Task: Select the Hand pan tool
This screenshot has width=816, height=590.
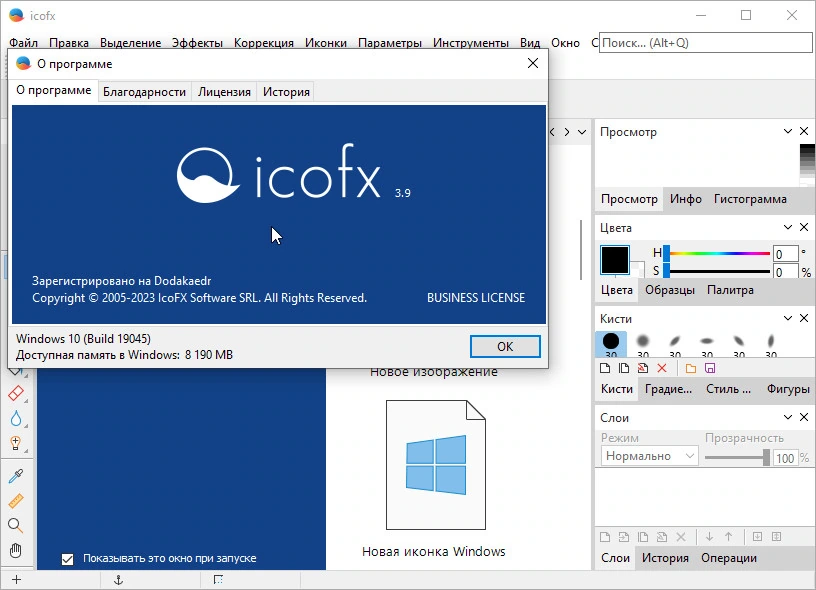Action: click(16, 550)
